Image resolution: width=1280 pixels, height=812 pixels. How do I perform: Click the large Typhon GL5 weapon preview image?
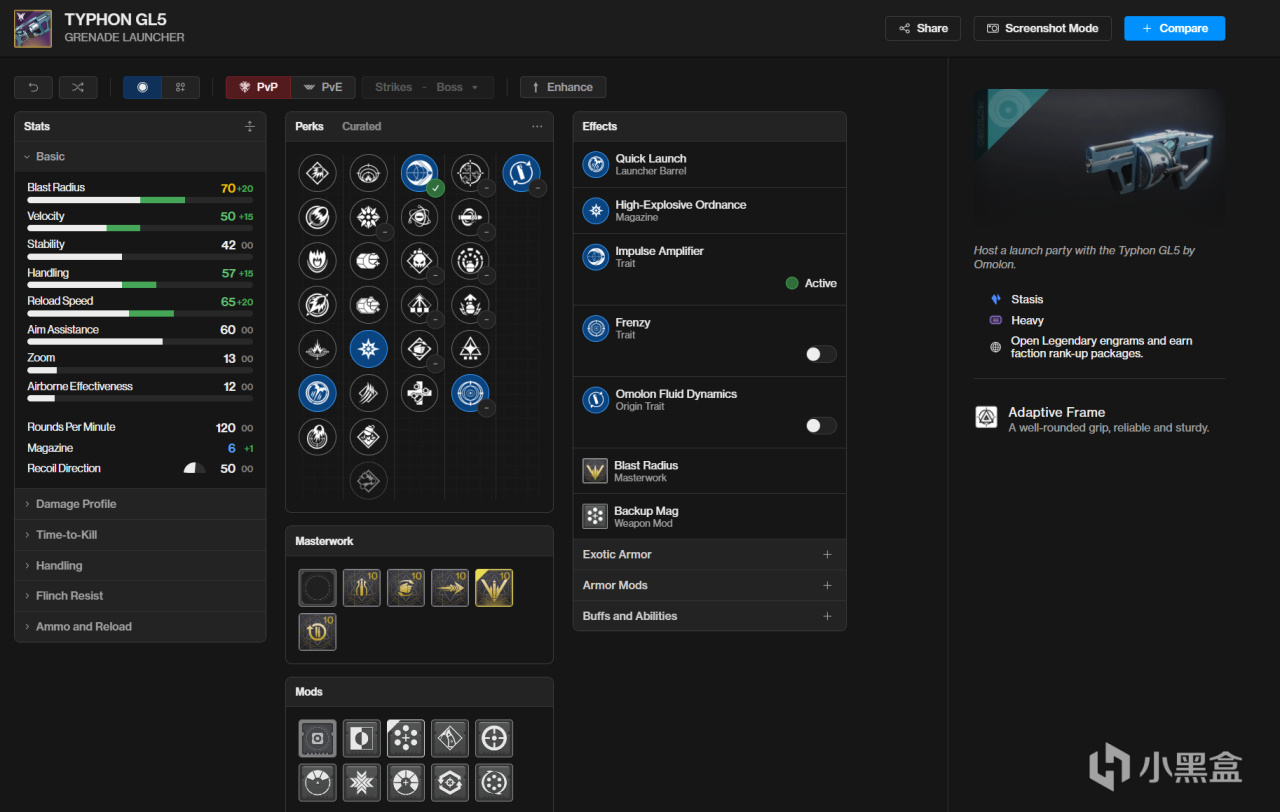click(1099, 160)
